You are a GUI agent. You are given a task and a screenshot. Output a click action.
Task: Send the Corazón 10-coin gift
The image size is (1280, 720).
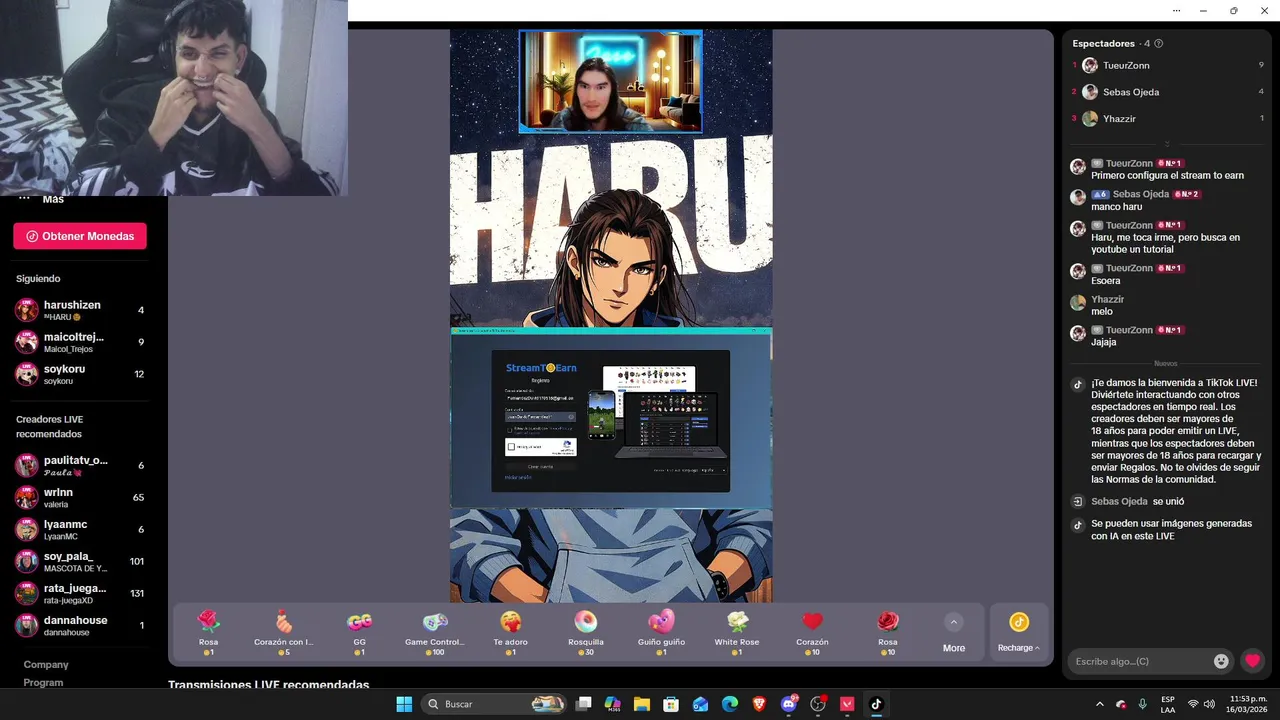click(x=812, y=633)
